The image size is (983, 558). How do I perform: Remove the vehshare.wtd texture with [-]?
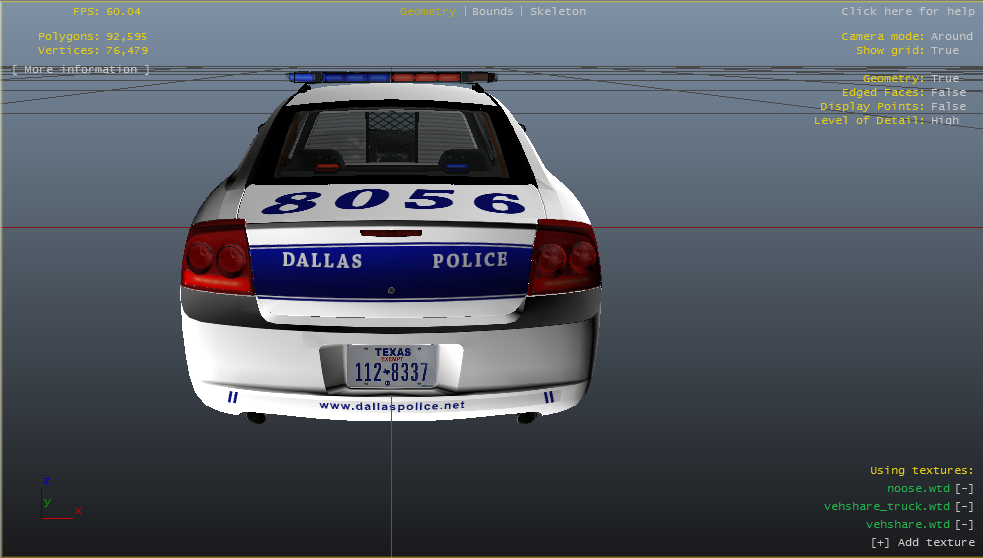coord(964,524)
